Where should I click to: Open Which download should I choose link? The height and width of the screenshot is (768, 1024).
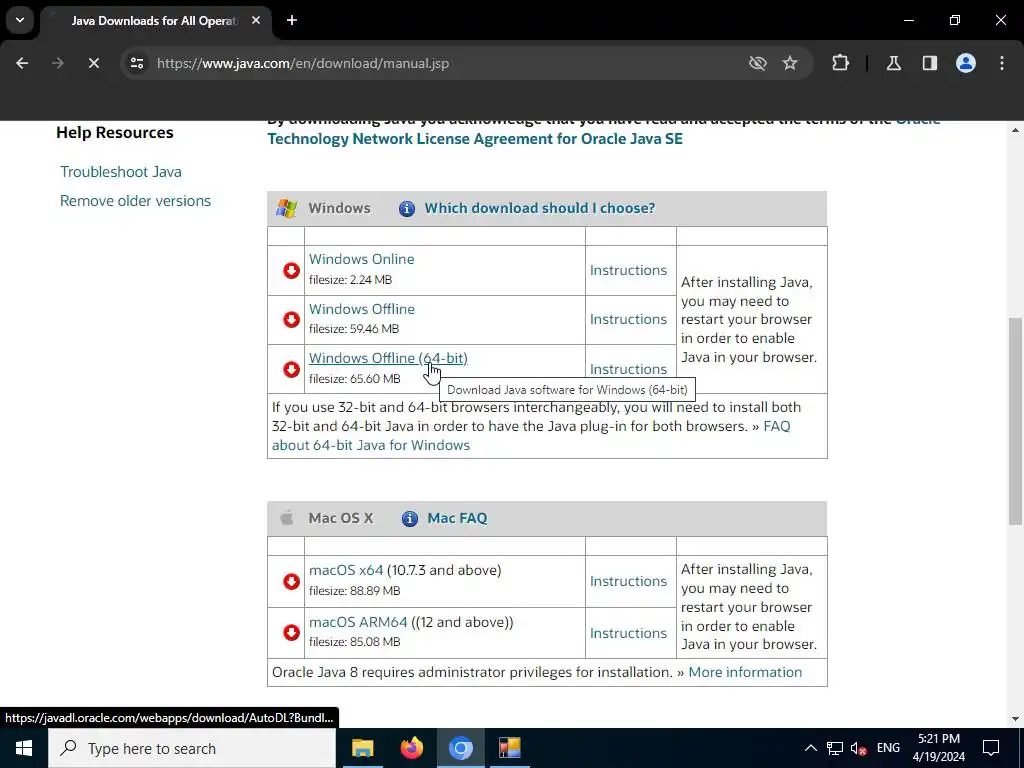pyautogui.click(x=539, y=208)
